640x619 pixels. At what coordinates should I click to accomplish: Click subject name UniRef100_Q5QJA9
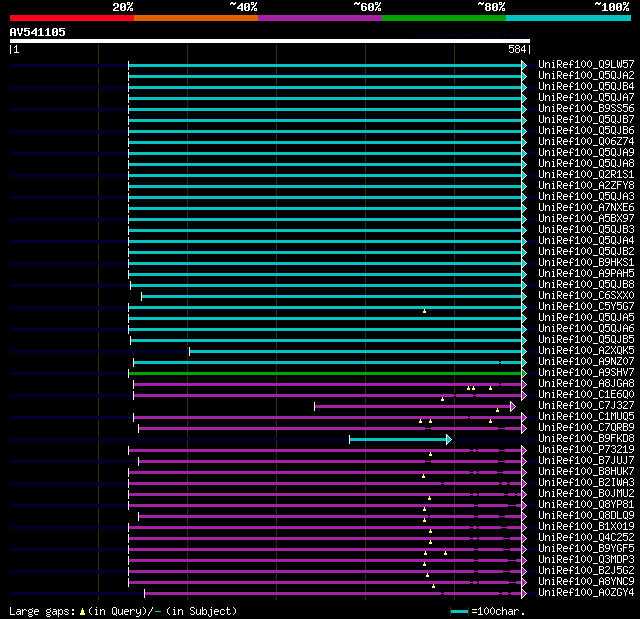tap(586, 153)
